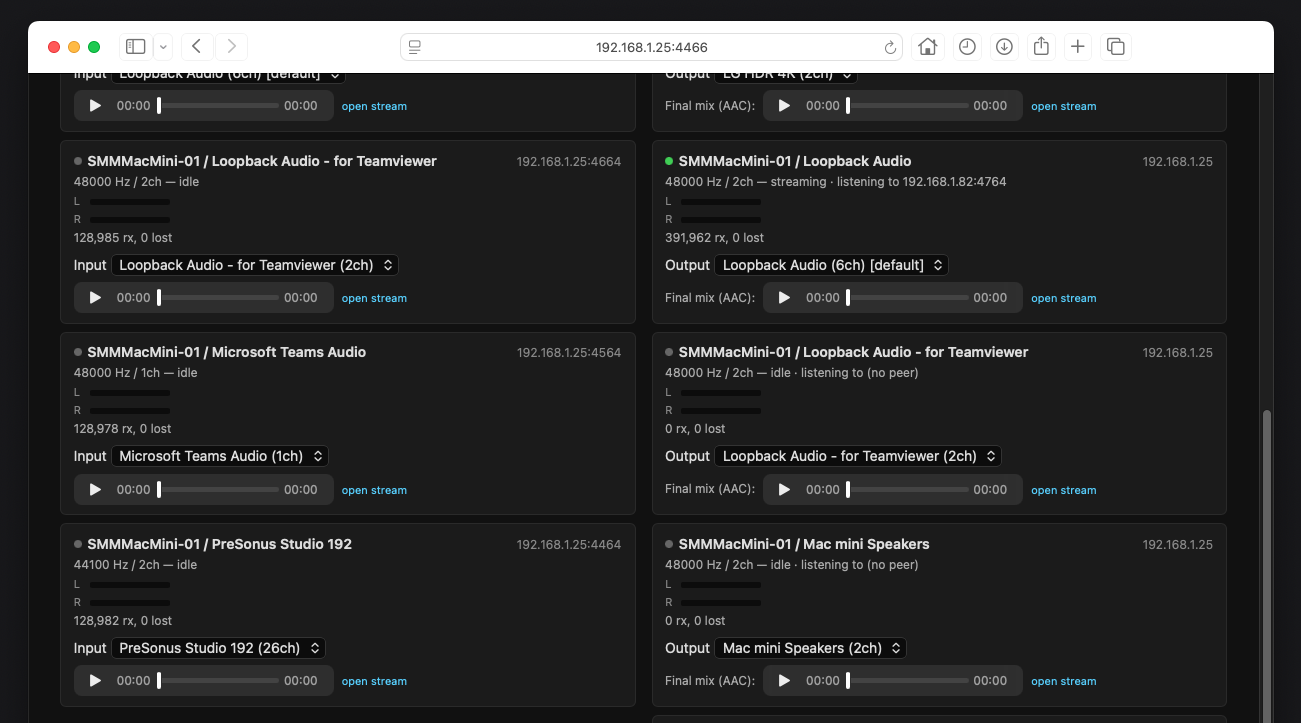Open stream link for Mac mini Speakers
The height and width of the screenshot is (723, 1301).
pyautogui.click(x=1063, y=681)
